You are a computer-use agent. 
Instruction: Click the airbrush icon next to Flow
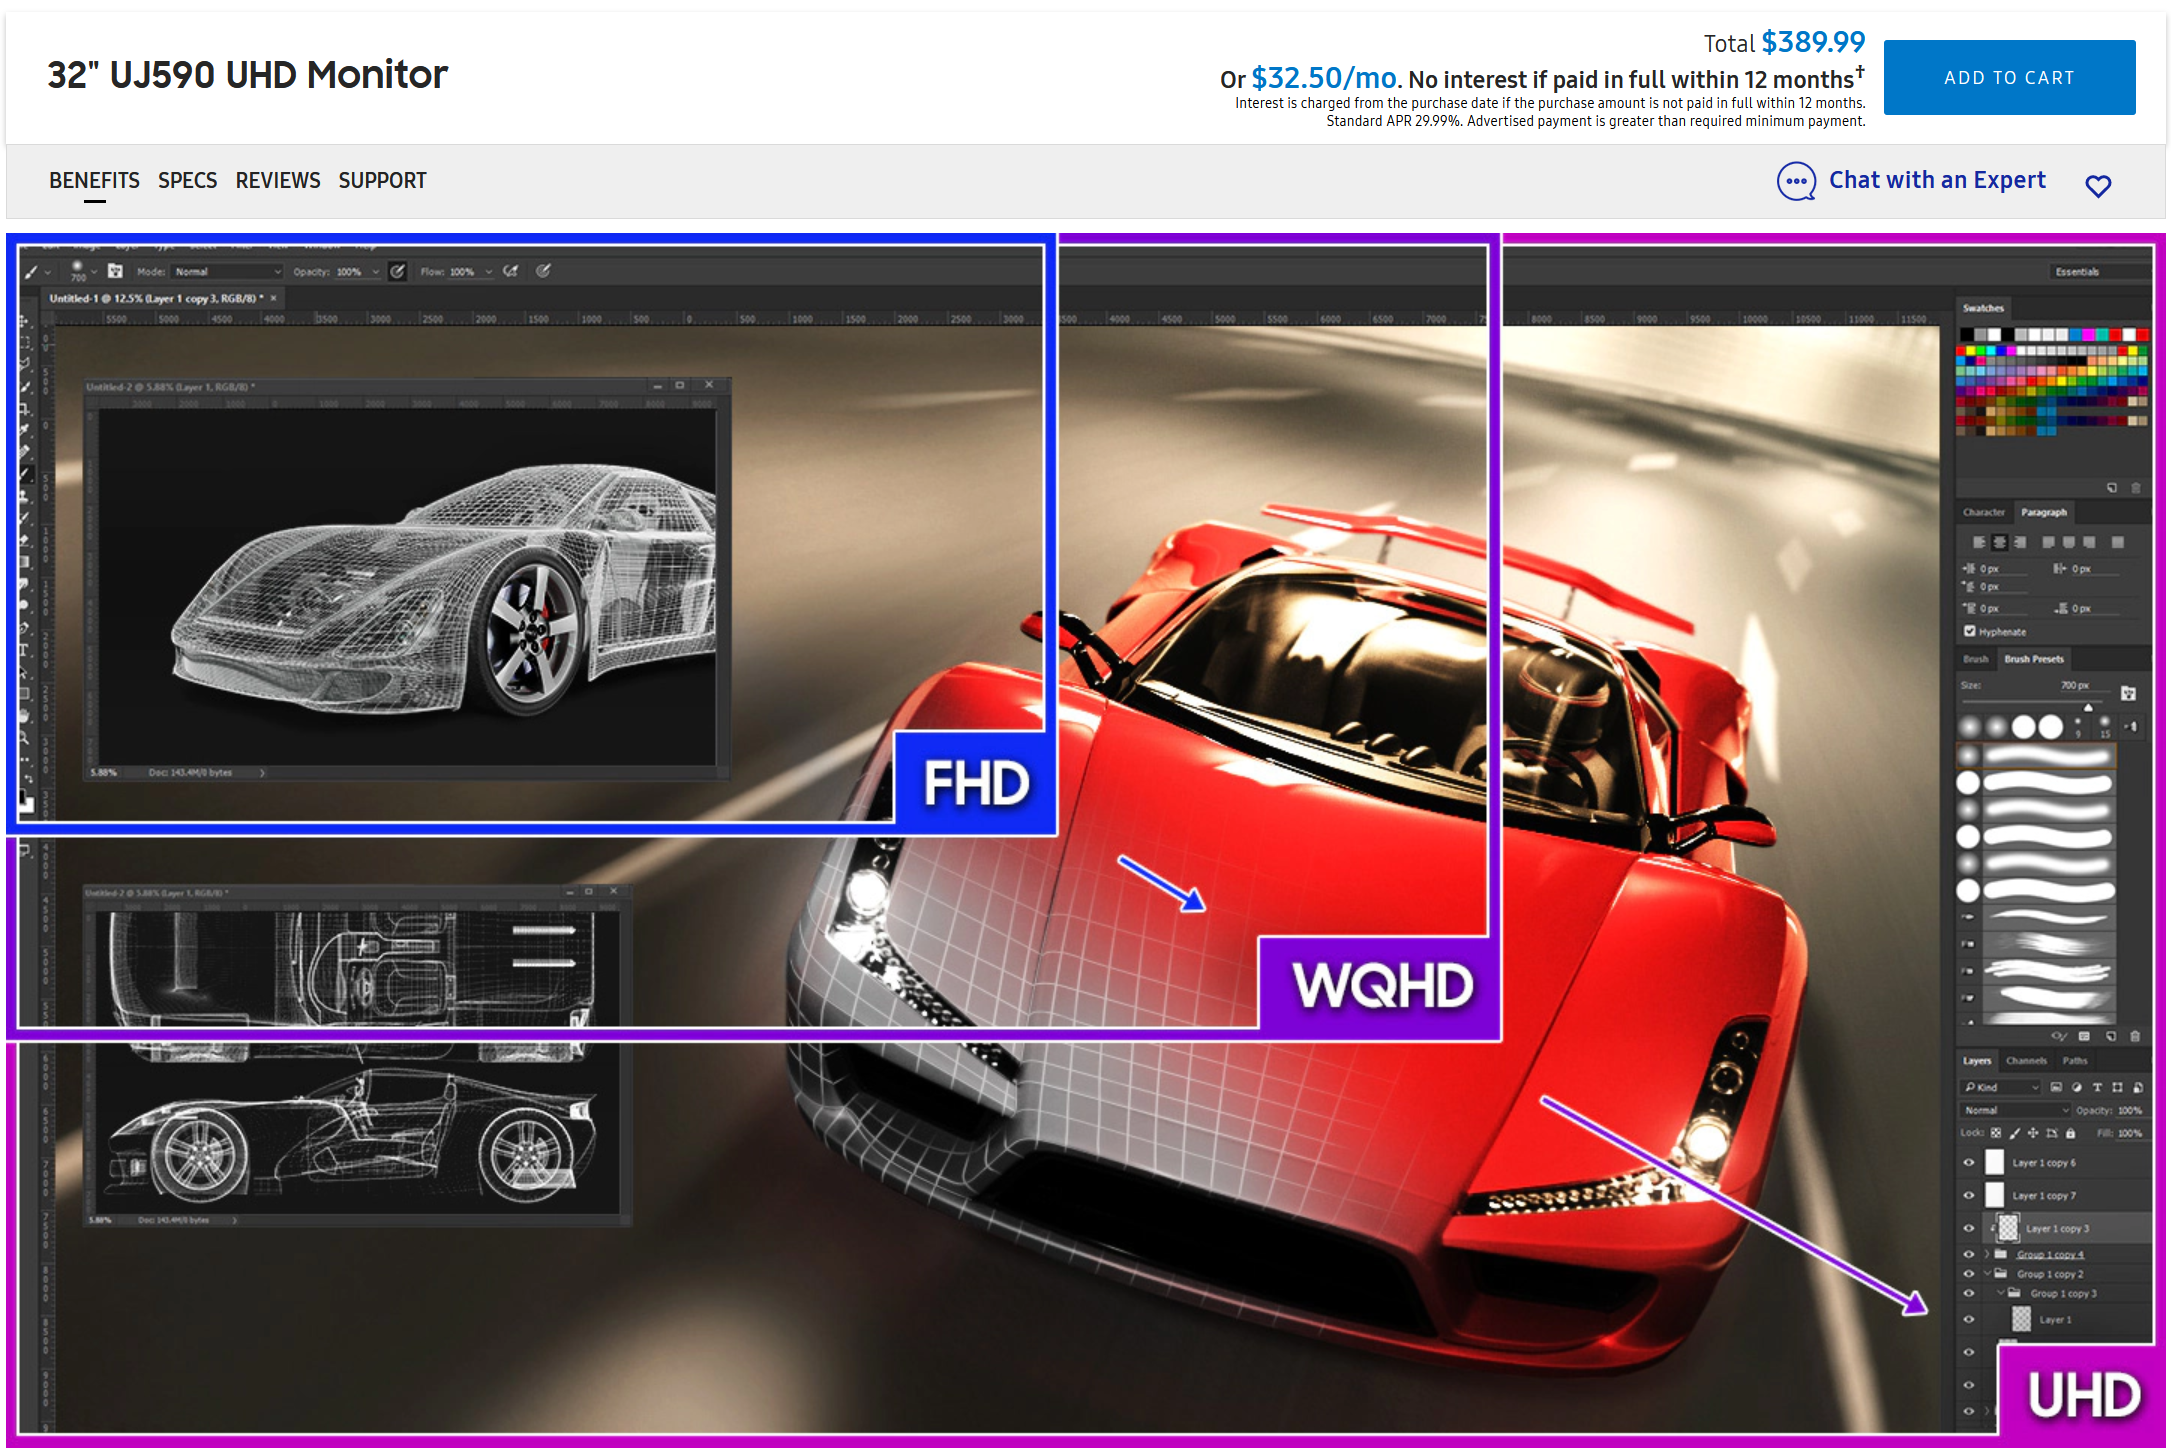click(511, 271)
